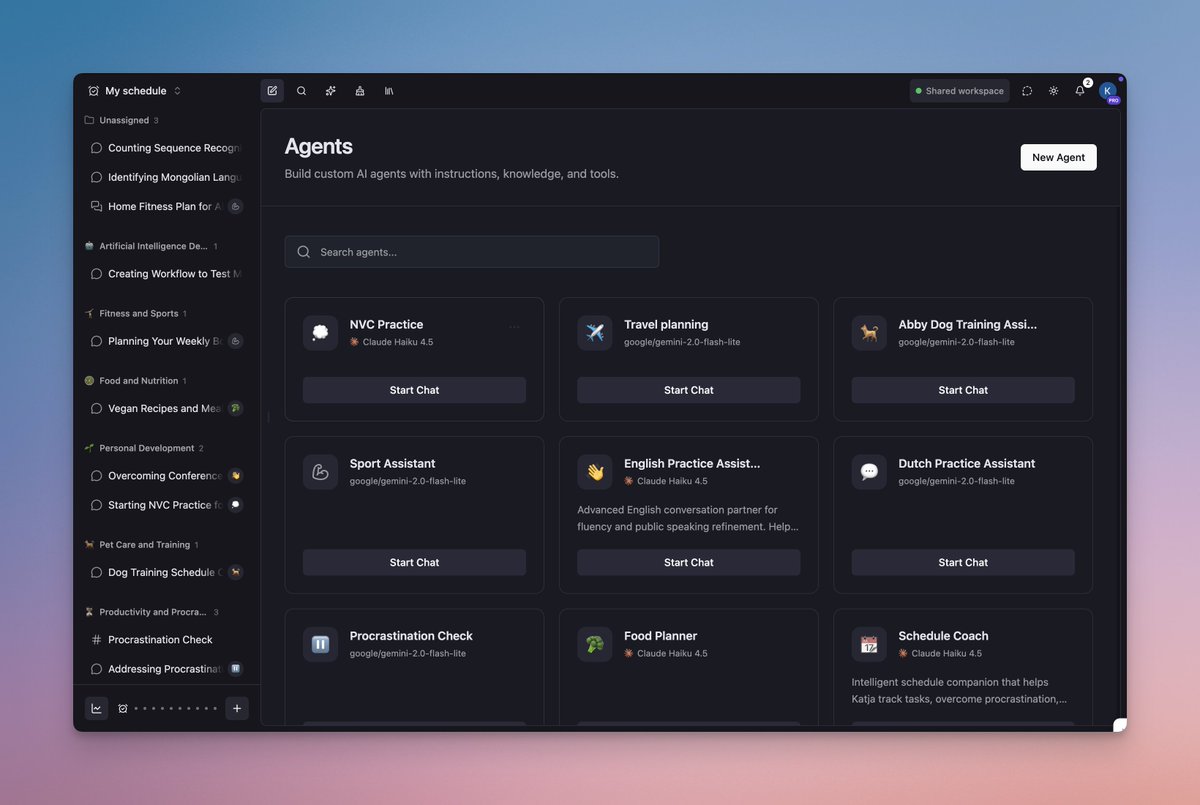Toggle the light theme sun icon

(x=1053, y=91)
